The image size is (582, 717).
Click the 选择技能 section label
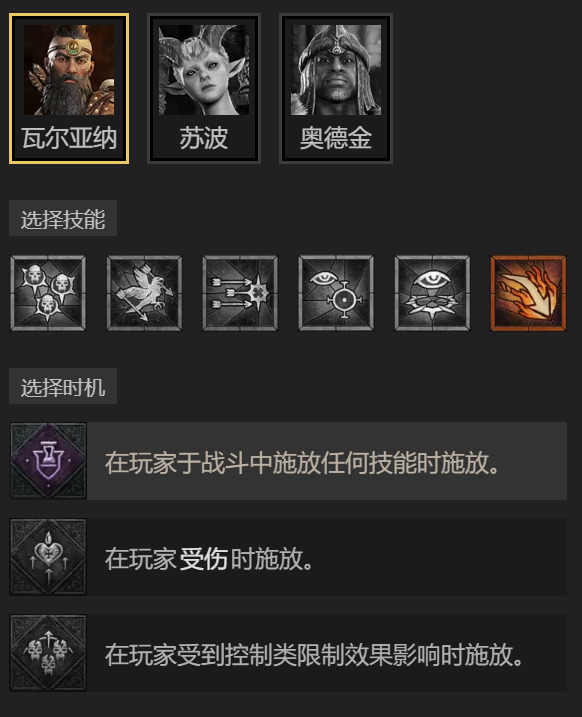(x=63, y=218)
